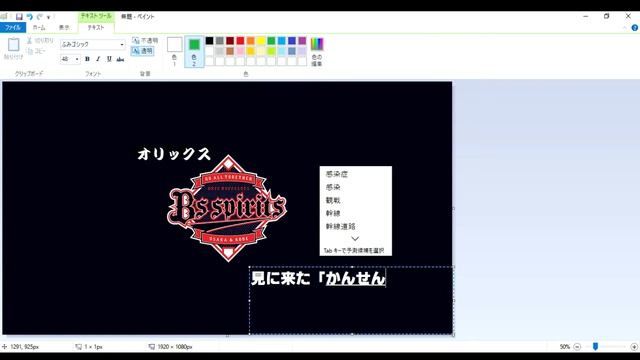The image size is (640, 360).
Task: Pick the black palette color
Action: [209, 40]
